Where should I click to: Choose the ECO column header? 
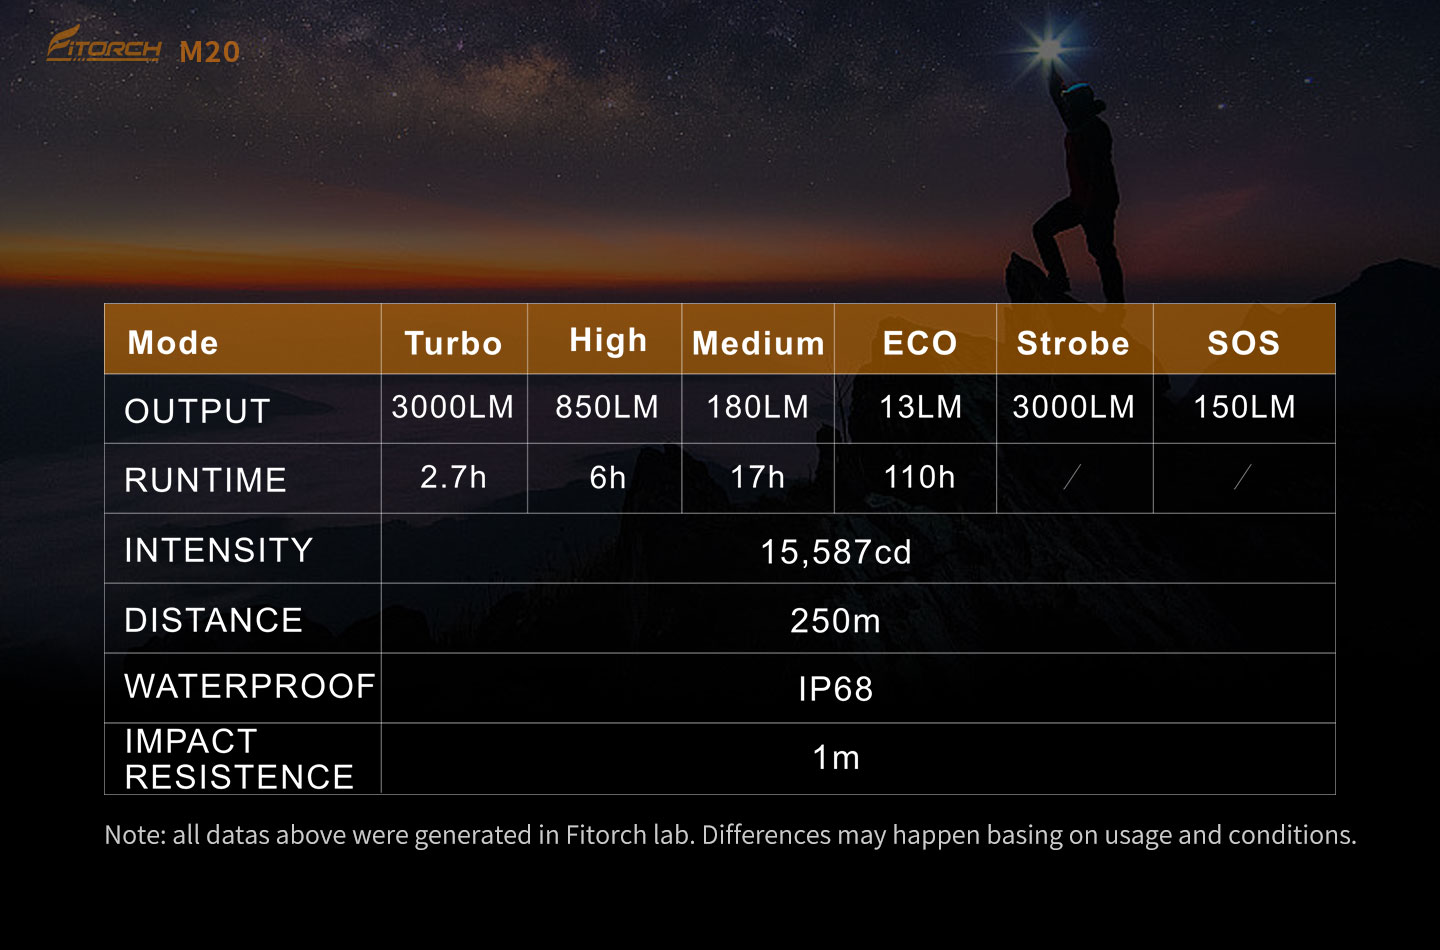coord(920,343)
